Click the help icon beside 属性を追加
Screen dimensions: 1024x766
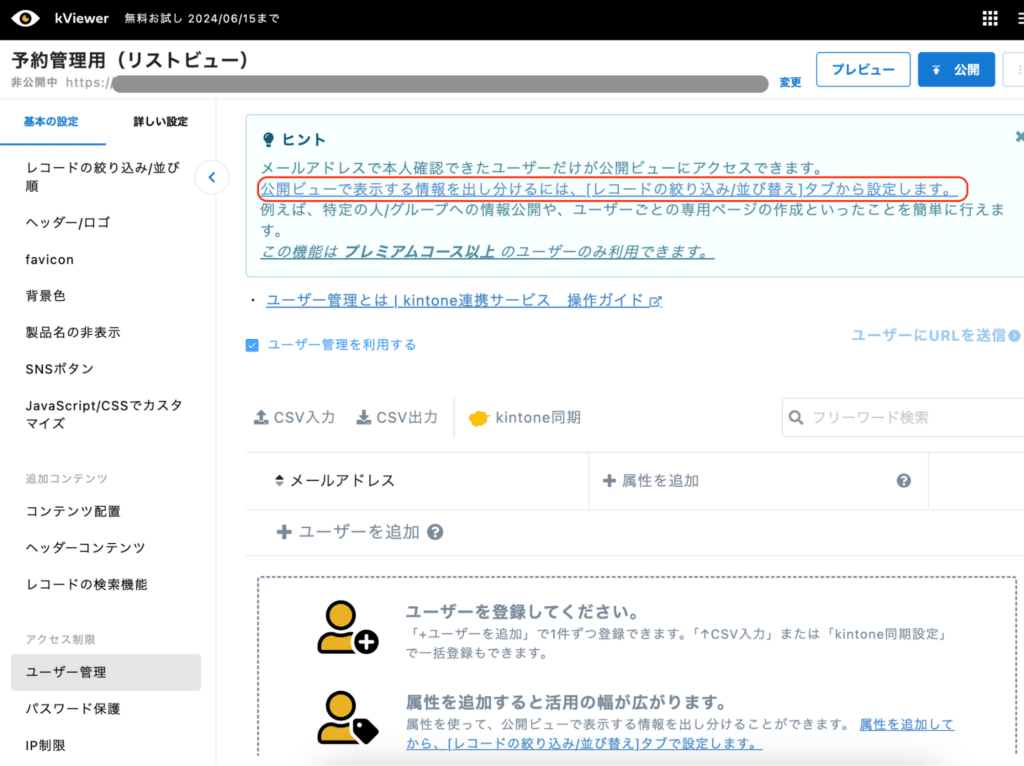click(903, 481)
